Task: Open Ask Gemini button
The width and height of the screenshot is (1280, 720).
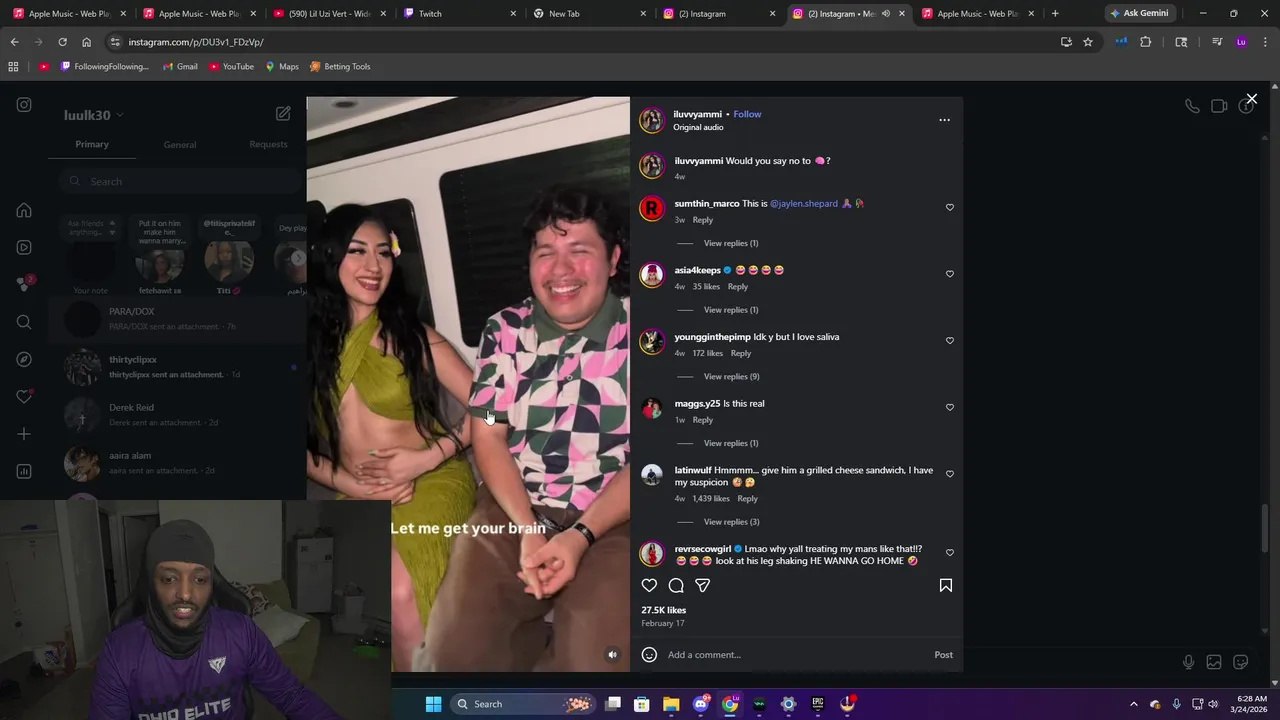Action: (x=1139, y=13)
